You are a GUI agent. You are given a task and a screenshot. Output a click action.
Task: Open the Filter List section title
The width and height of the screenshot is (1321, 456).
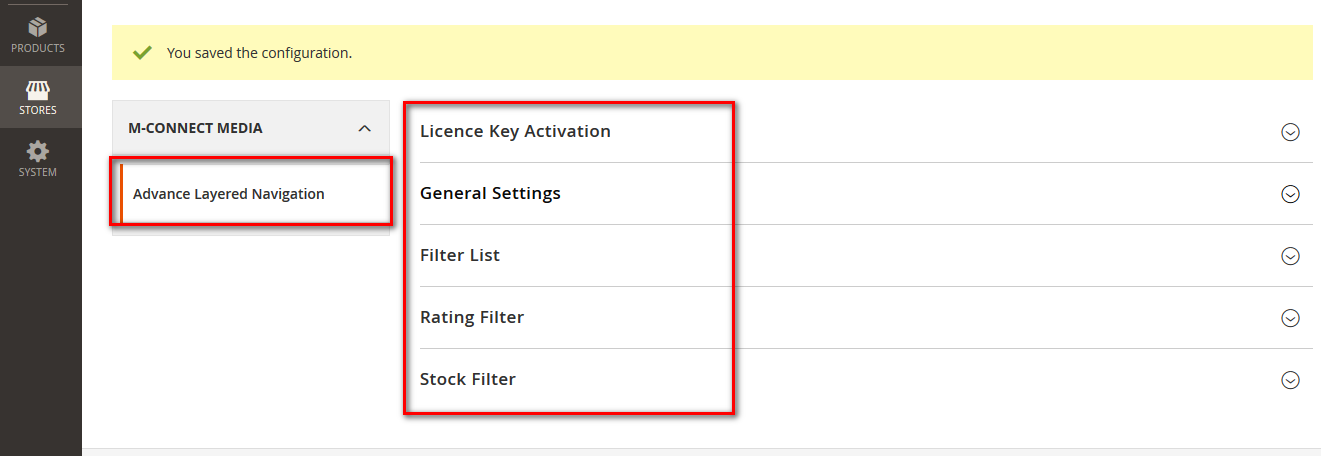tap(460, 255)
